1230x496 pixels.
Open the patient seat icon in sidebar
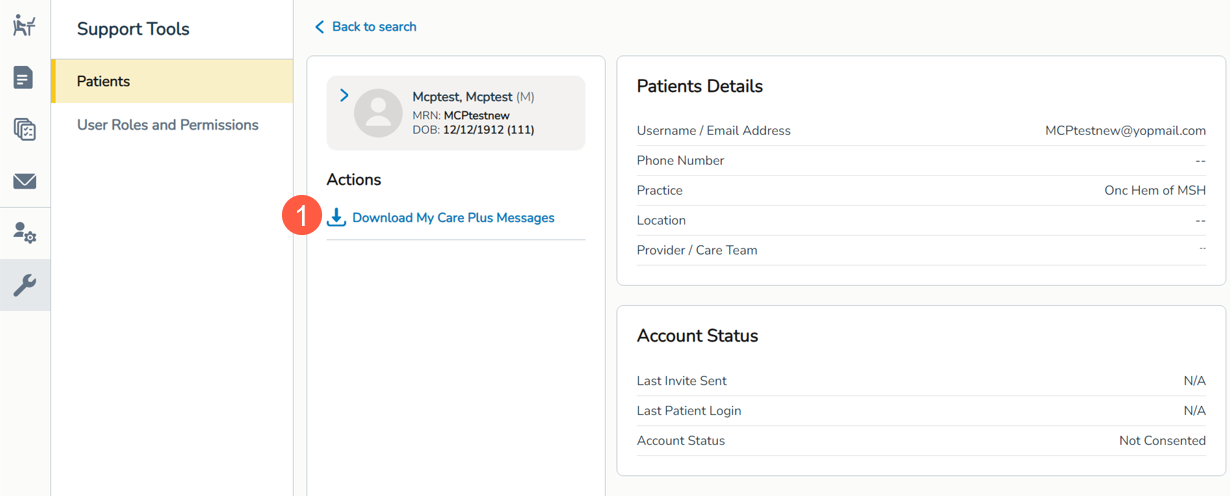pos(24,26)
